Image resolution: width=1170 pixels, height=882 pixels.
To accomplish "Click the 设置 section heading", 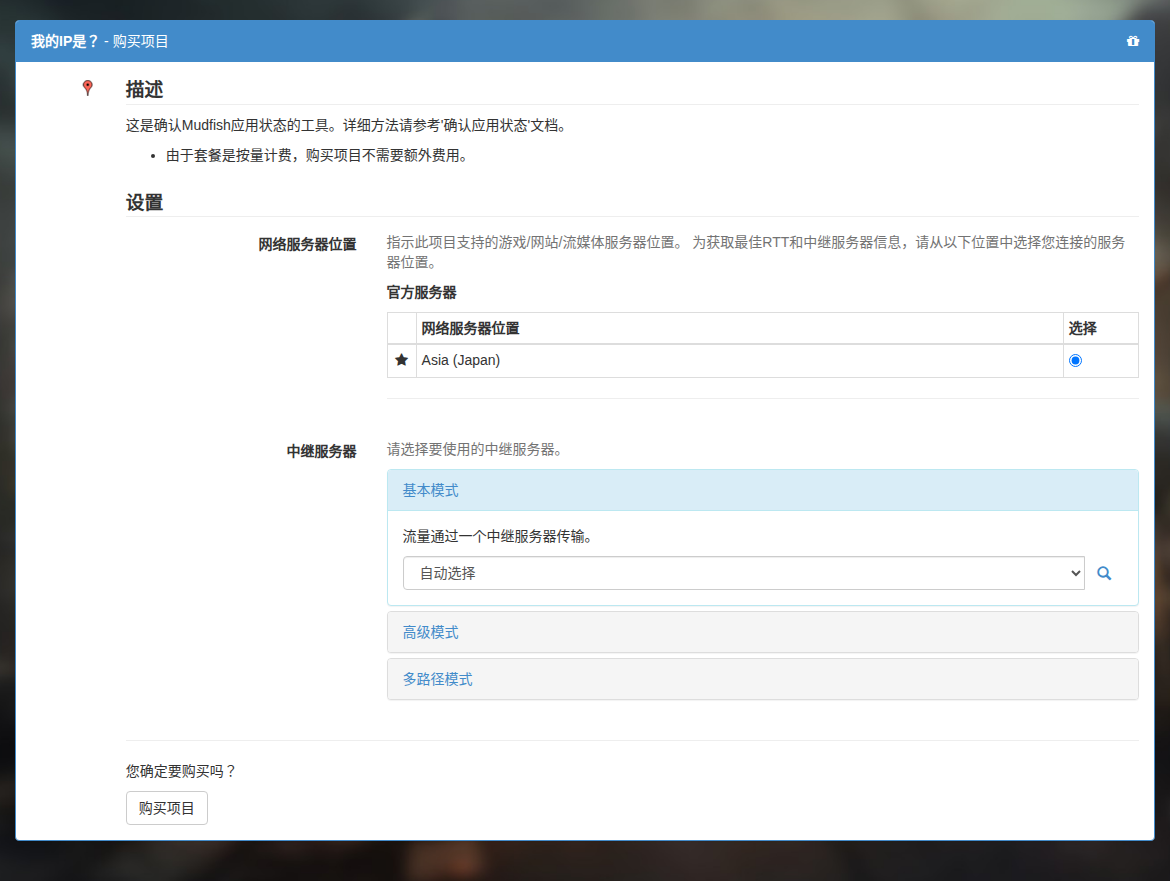I will click(x=144, y=202).
